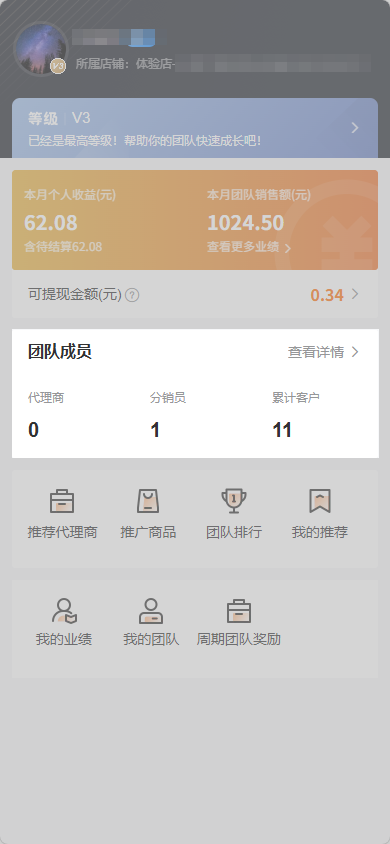Click the 团队排行 label

click(x=234, y=532)
